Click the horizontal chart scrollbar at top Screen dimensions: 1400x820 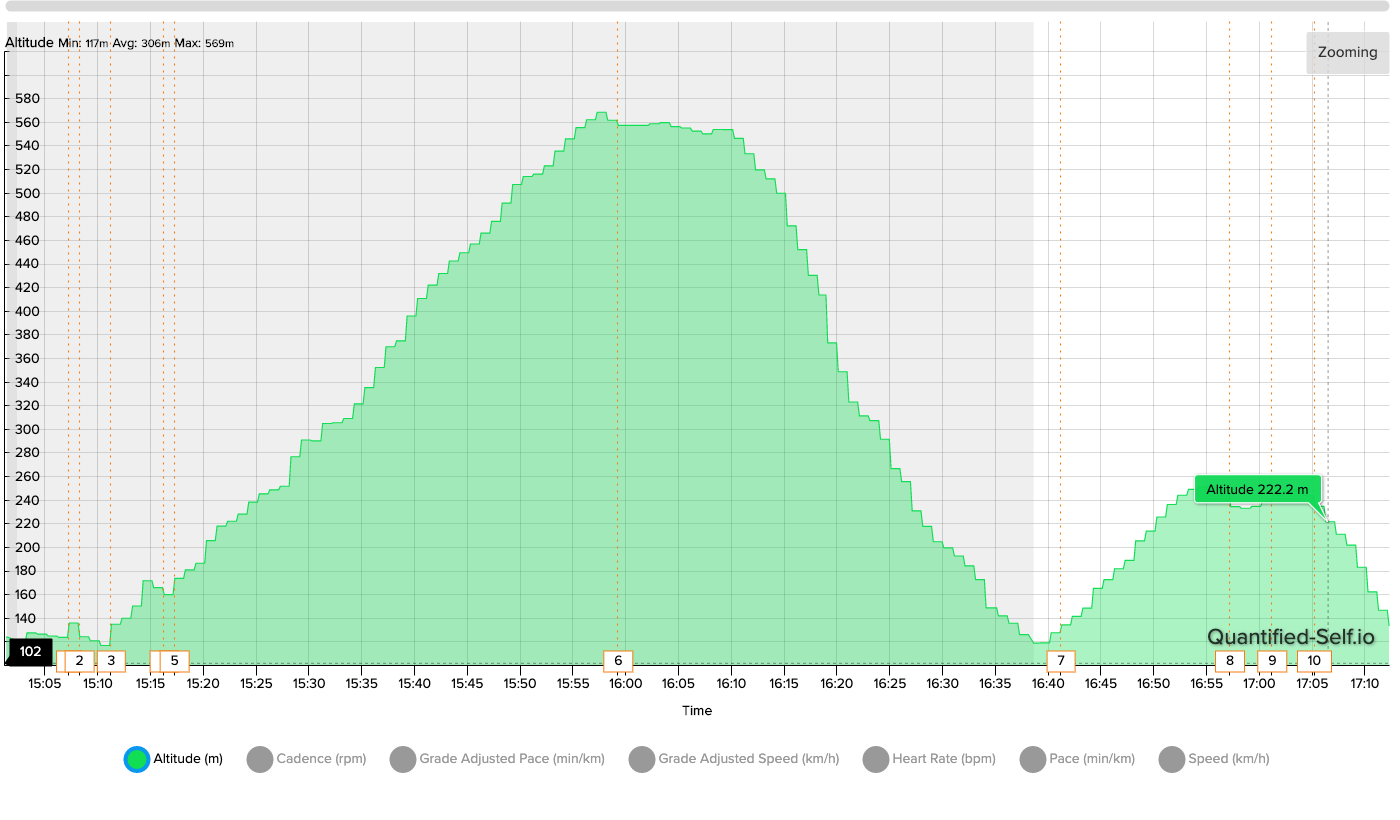click(697, 6)
